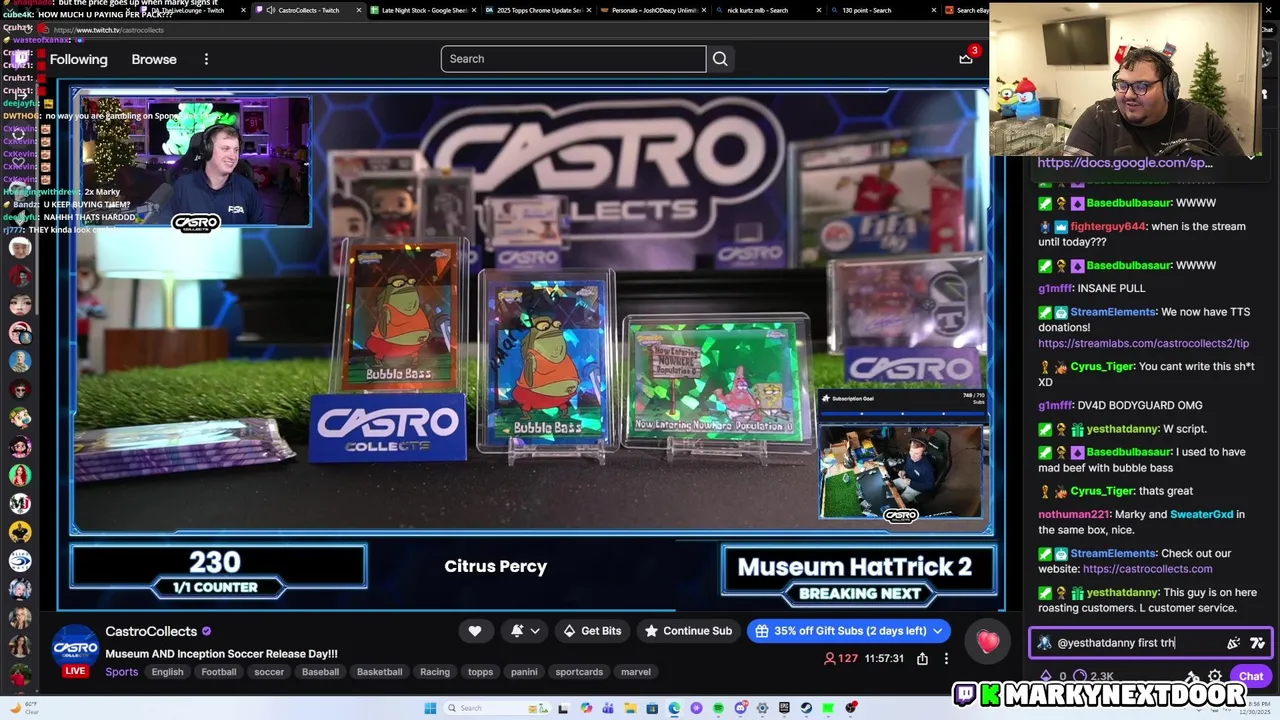
Task: Open the castrocollects.com website link in chat
Action: [1147, 569]
